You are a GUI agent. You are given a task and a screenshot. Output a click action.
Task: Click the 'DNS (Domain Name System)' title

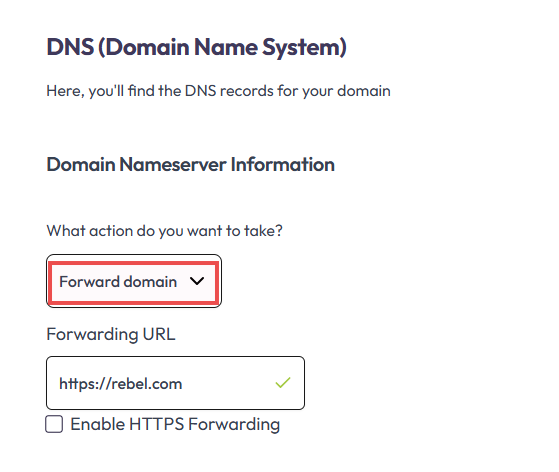(196, 47)
